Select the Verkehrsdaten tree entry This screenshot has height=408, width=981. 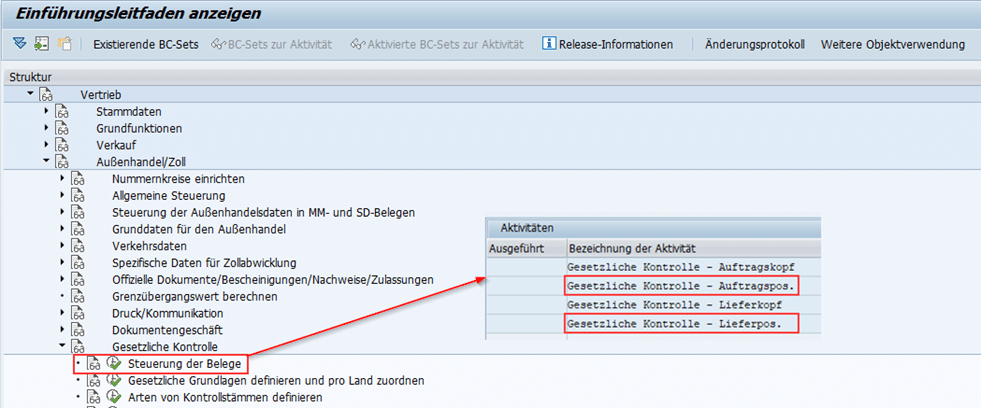[147, 245]
